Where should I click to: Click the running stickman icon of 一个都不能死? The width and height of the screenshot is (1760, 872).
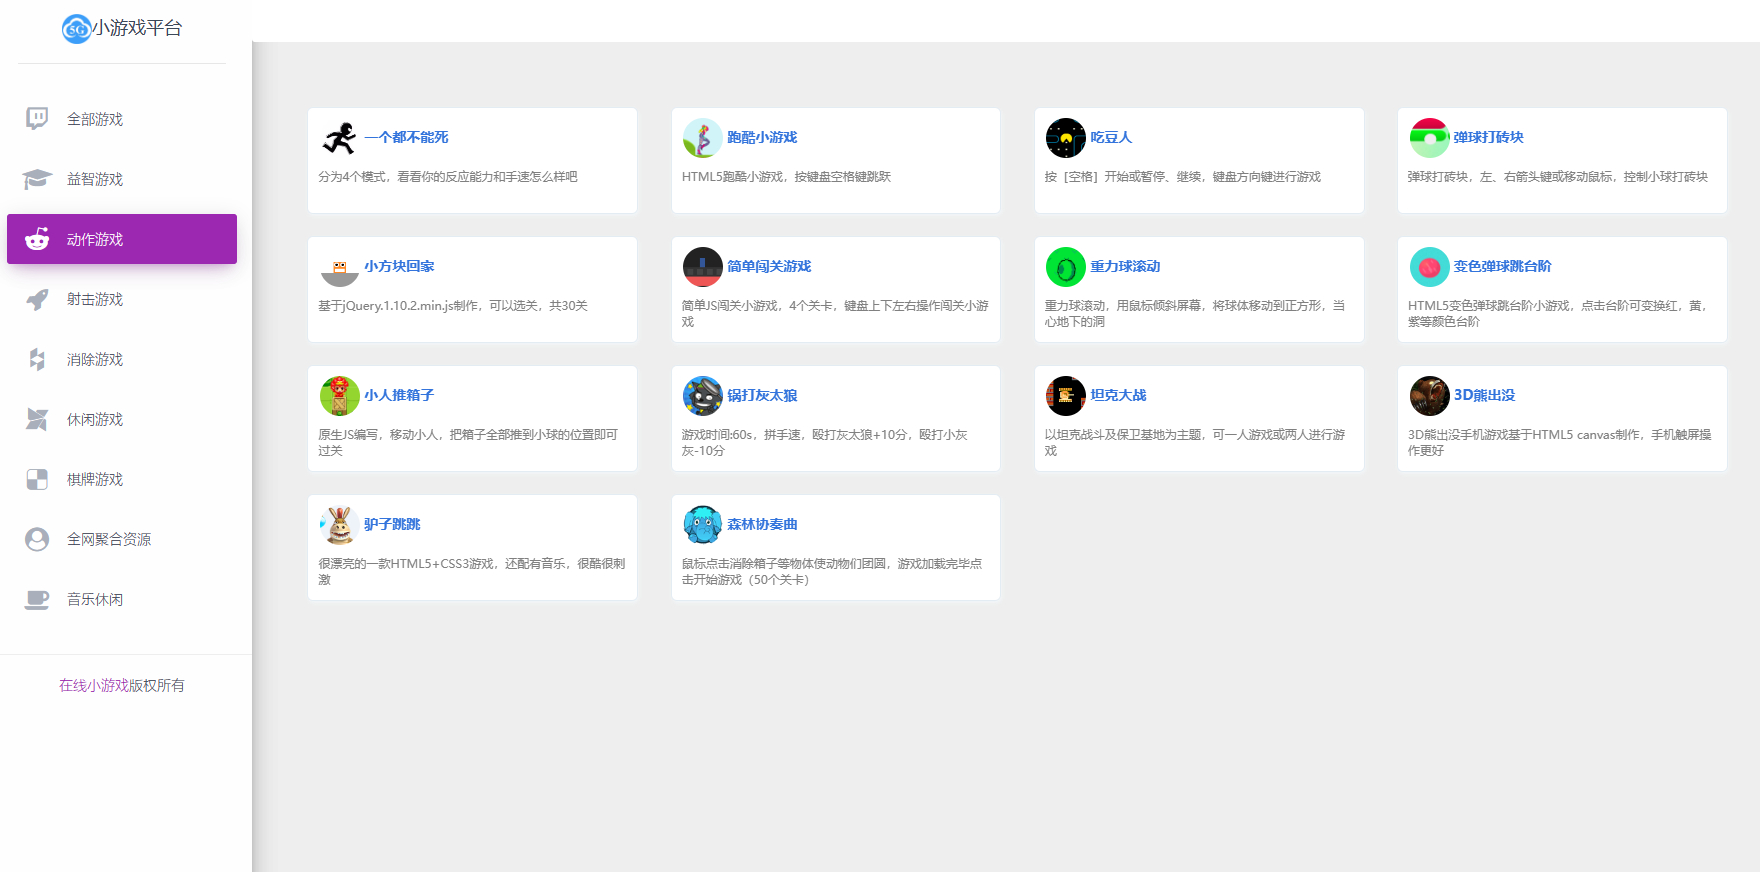(339, 138)
